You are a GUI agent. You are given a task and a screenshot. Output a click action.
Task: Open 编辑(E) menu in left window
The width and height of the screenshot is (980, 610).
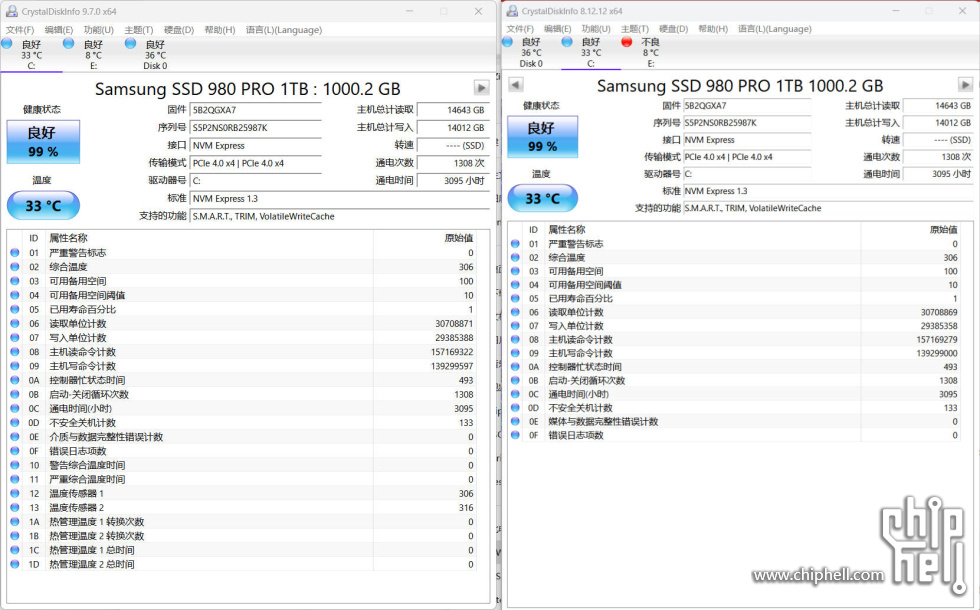[x=59, y=30]
